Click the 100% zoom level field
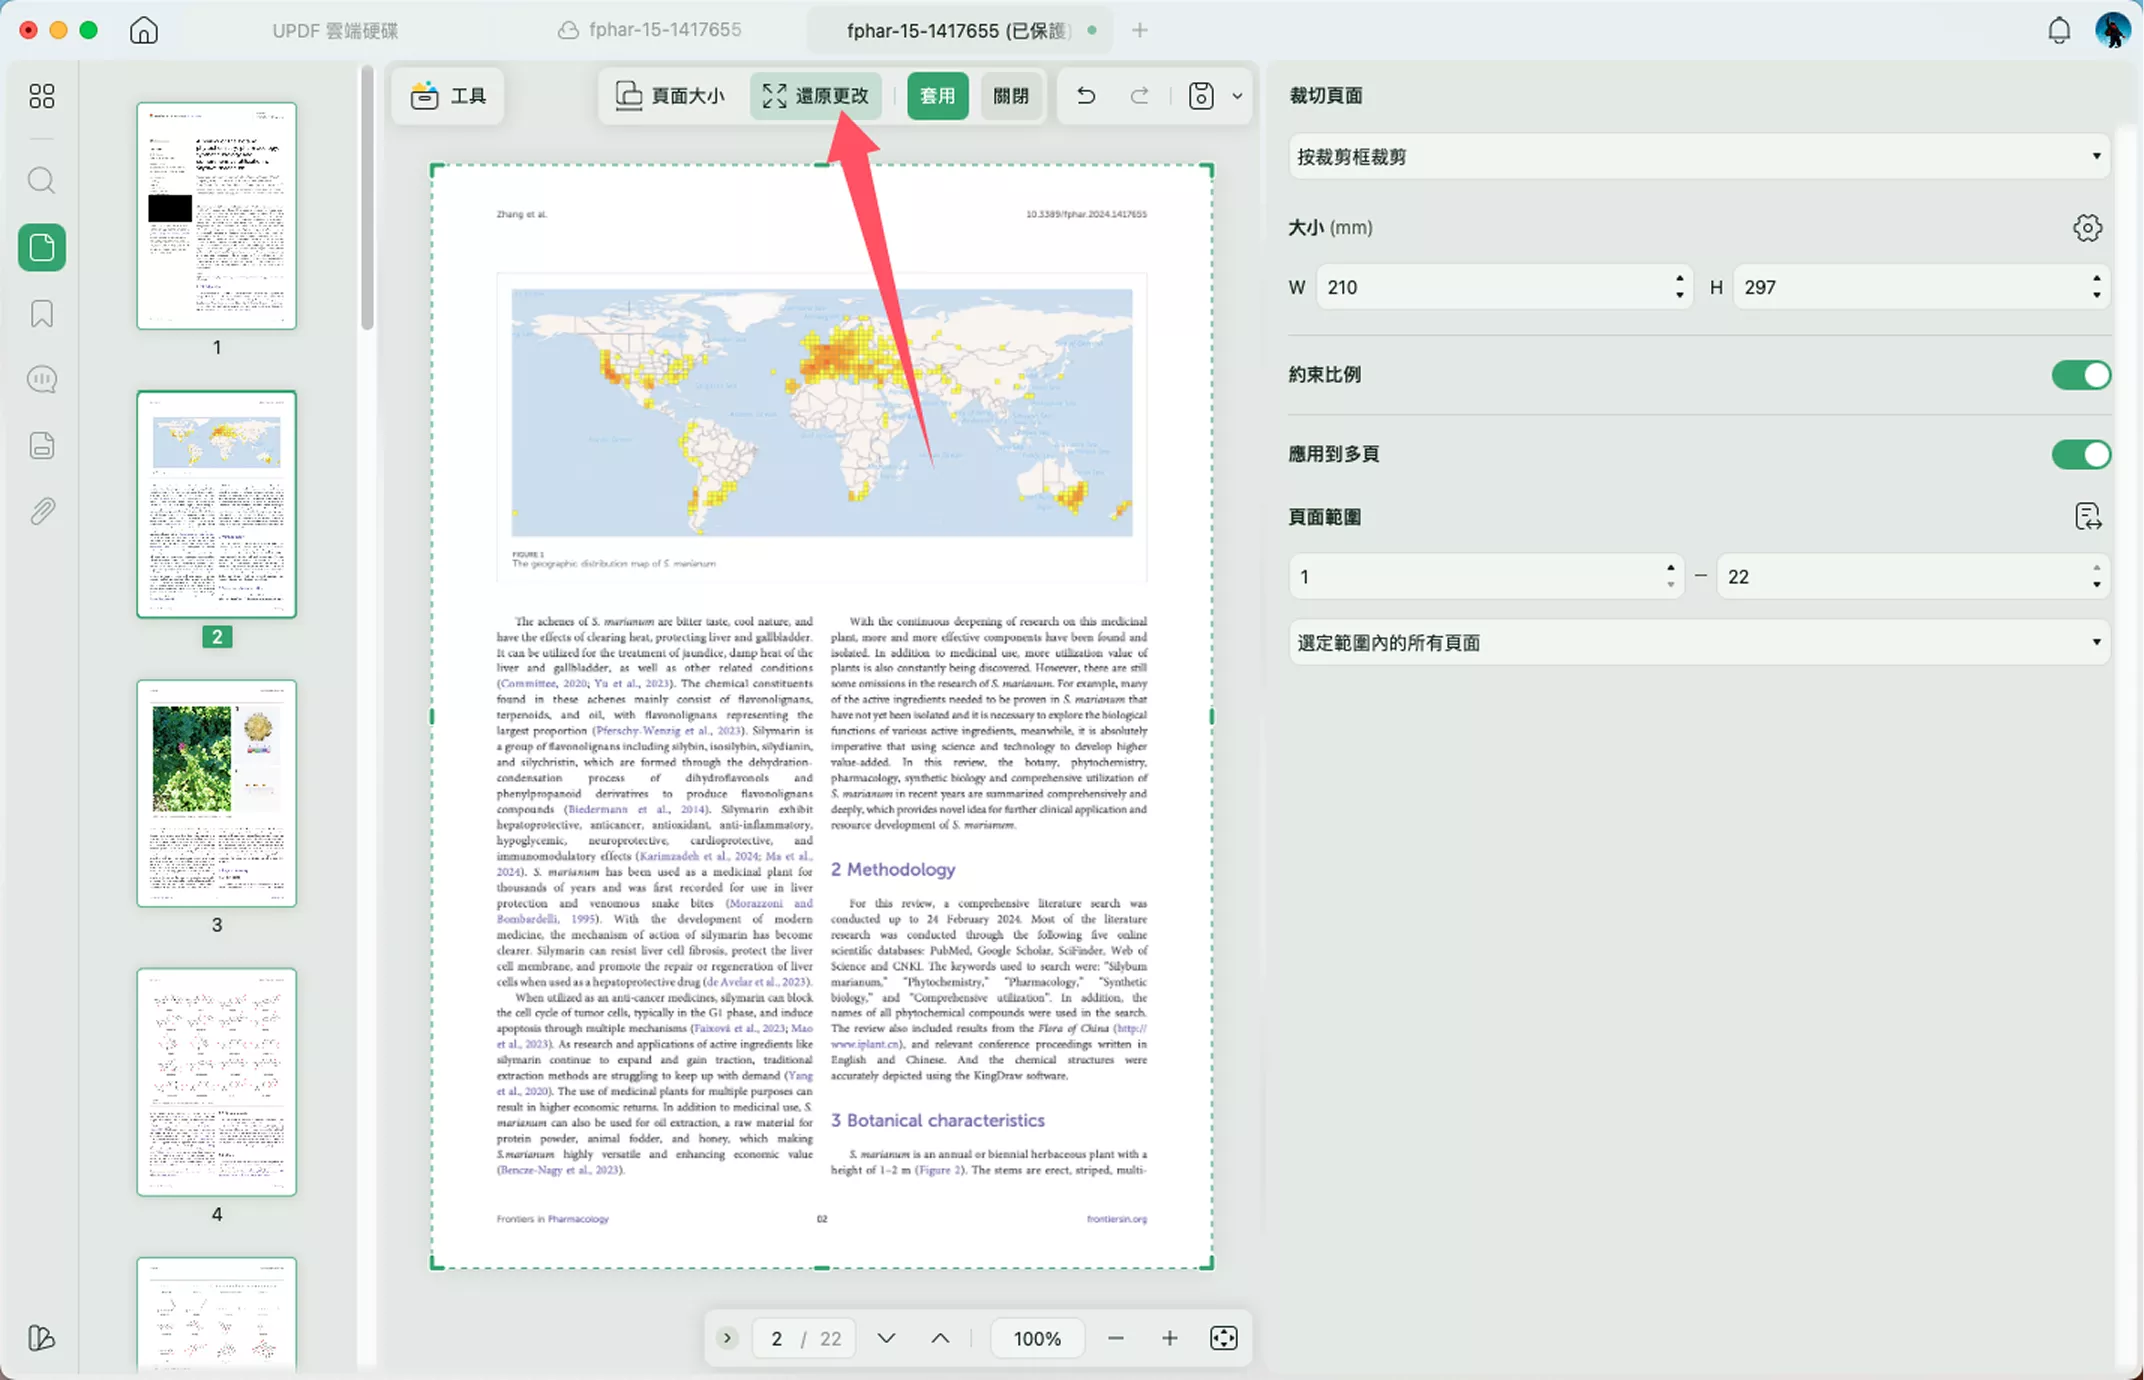 pos(1038,1338)
